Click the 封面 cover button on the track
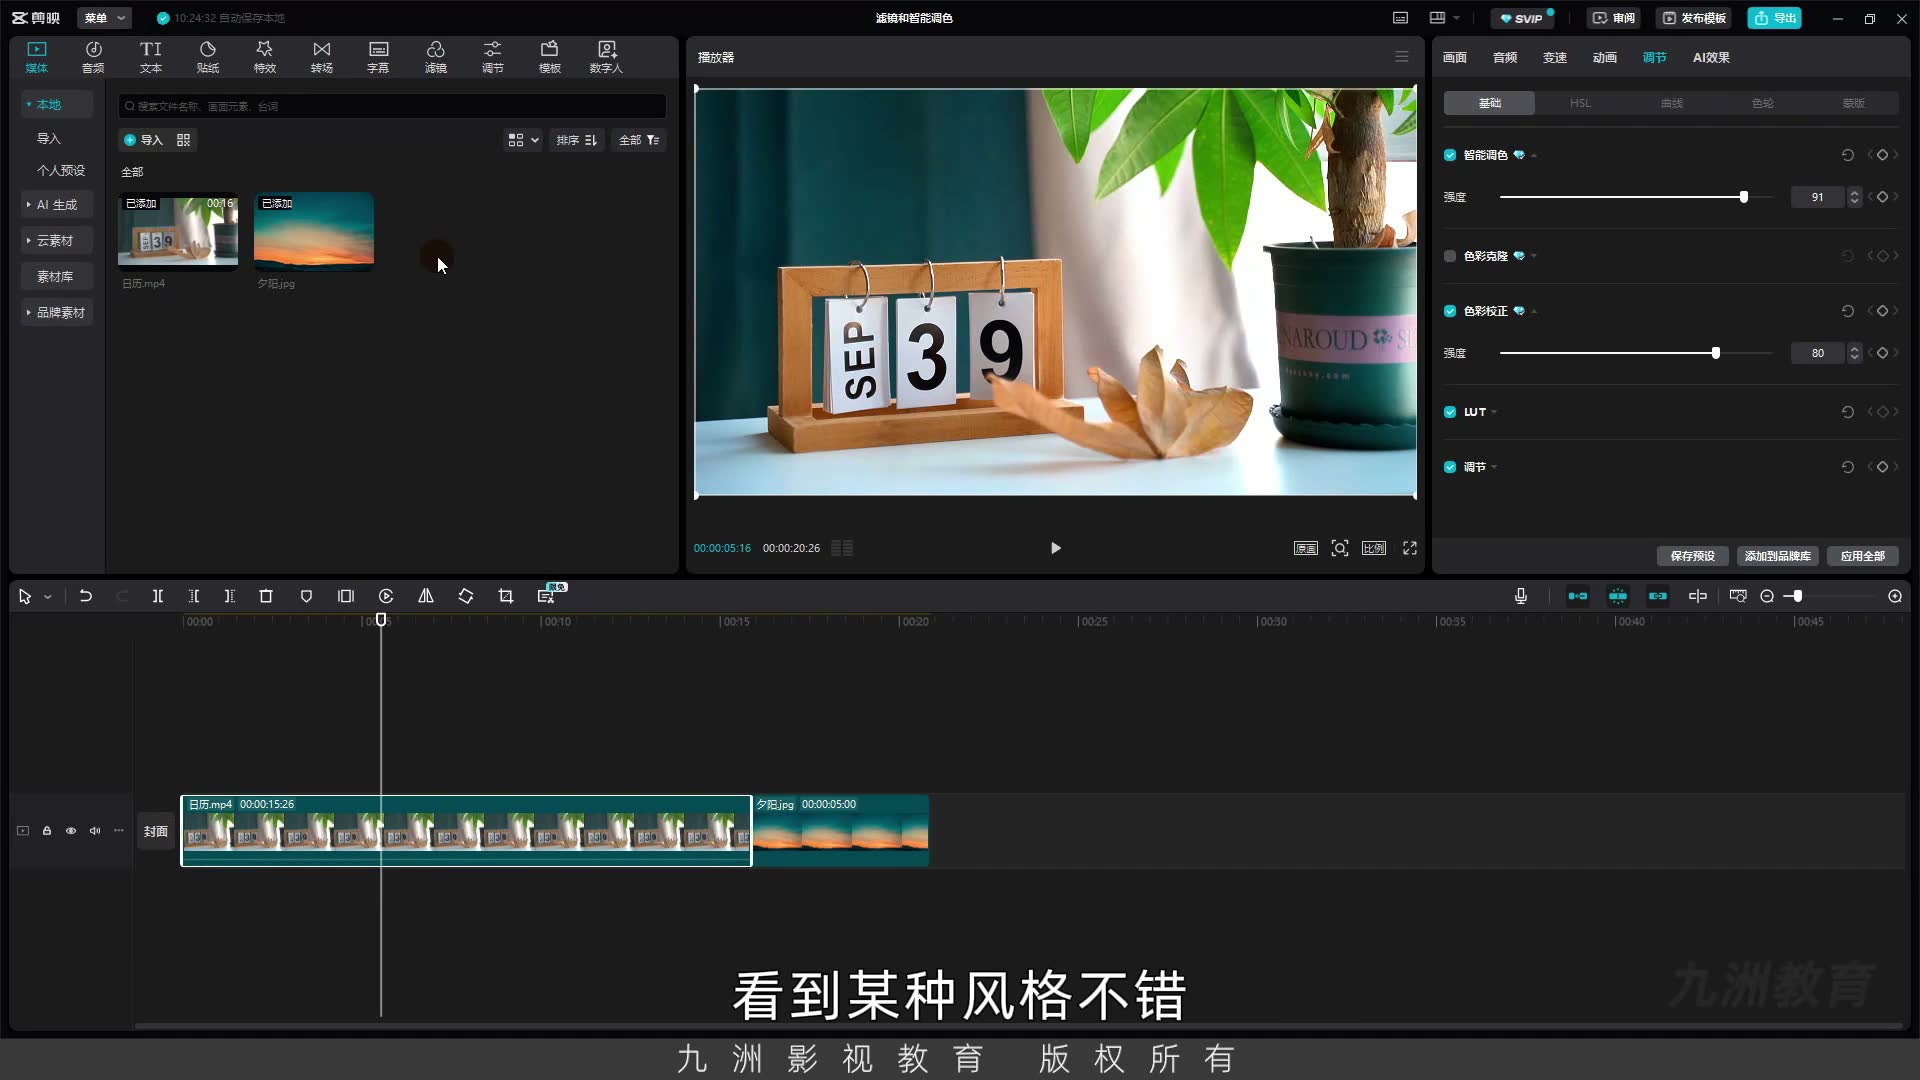The width and height of the screenshot is (1920, 1080). click(x=155, y=831)
